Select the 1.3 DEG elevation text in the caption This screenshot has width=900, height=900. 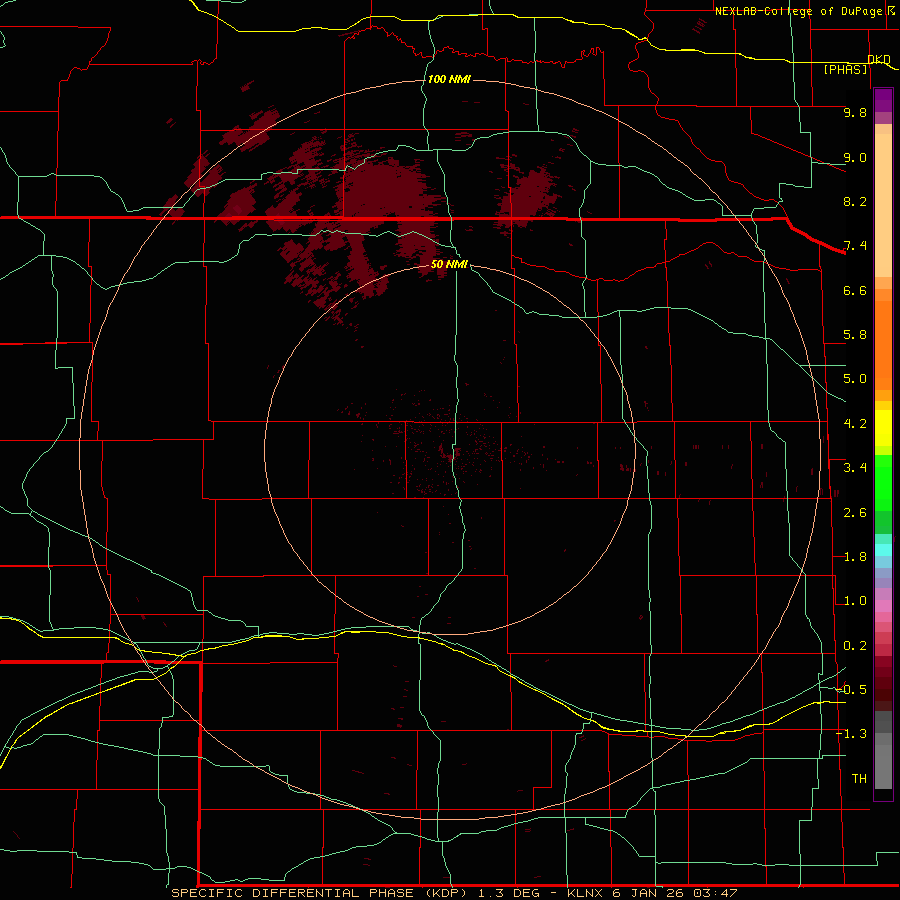[x=510, y=893]
